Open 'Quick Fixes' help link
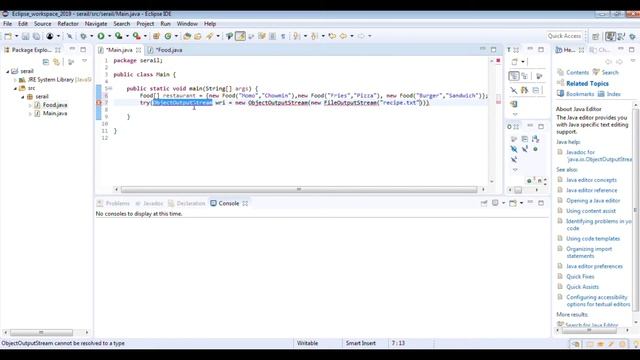The width and height of the screenshot is (640, 360). point(580,277)
